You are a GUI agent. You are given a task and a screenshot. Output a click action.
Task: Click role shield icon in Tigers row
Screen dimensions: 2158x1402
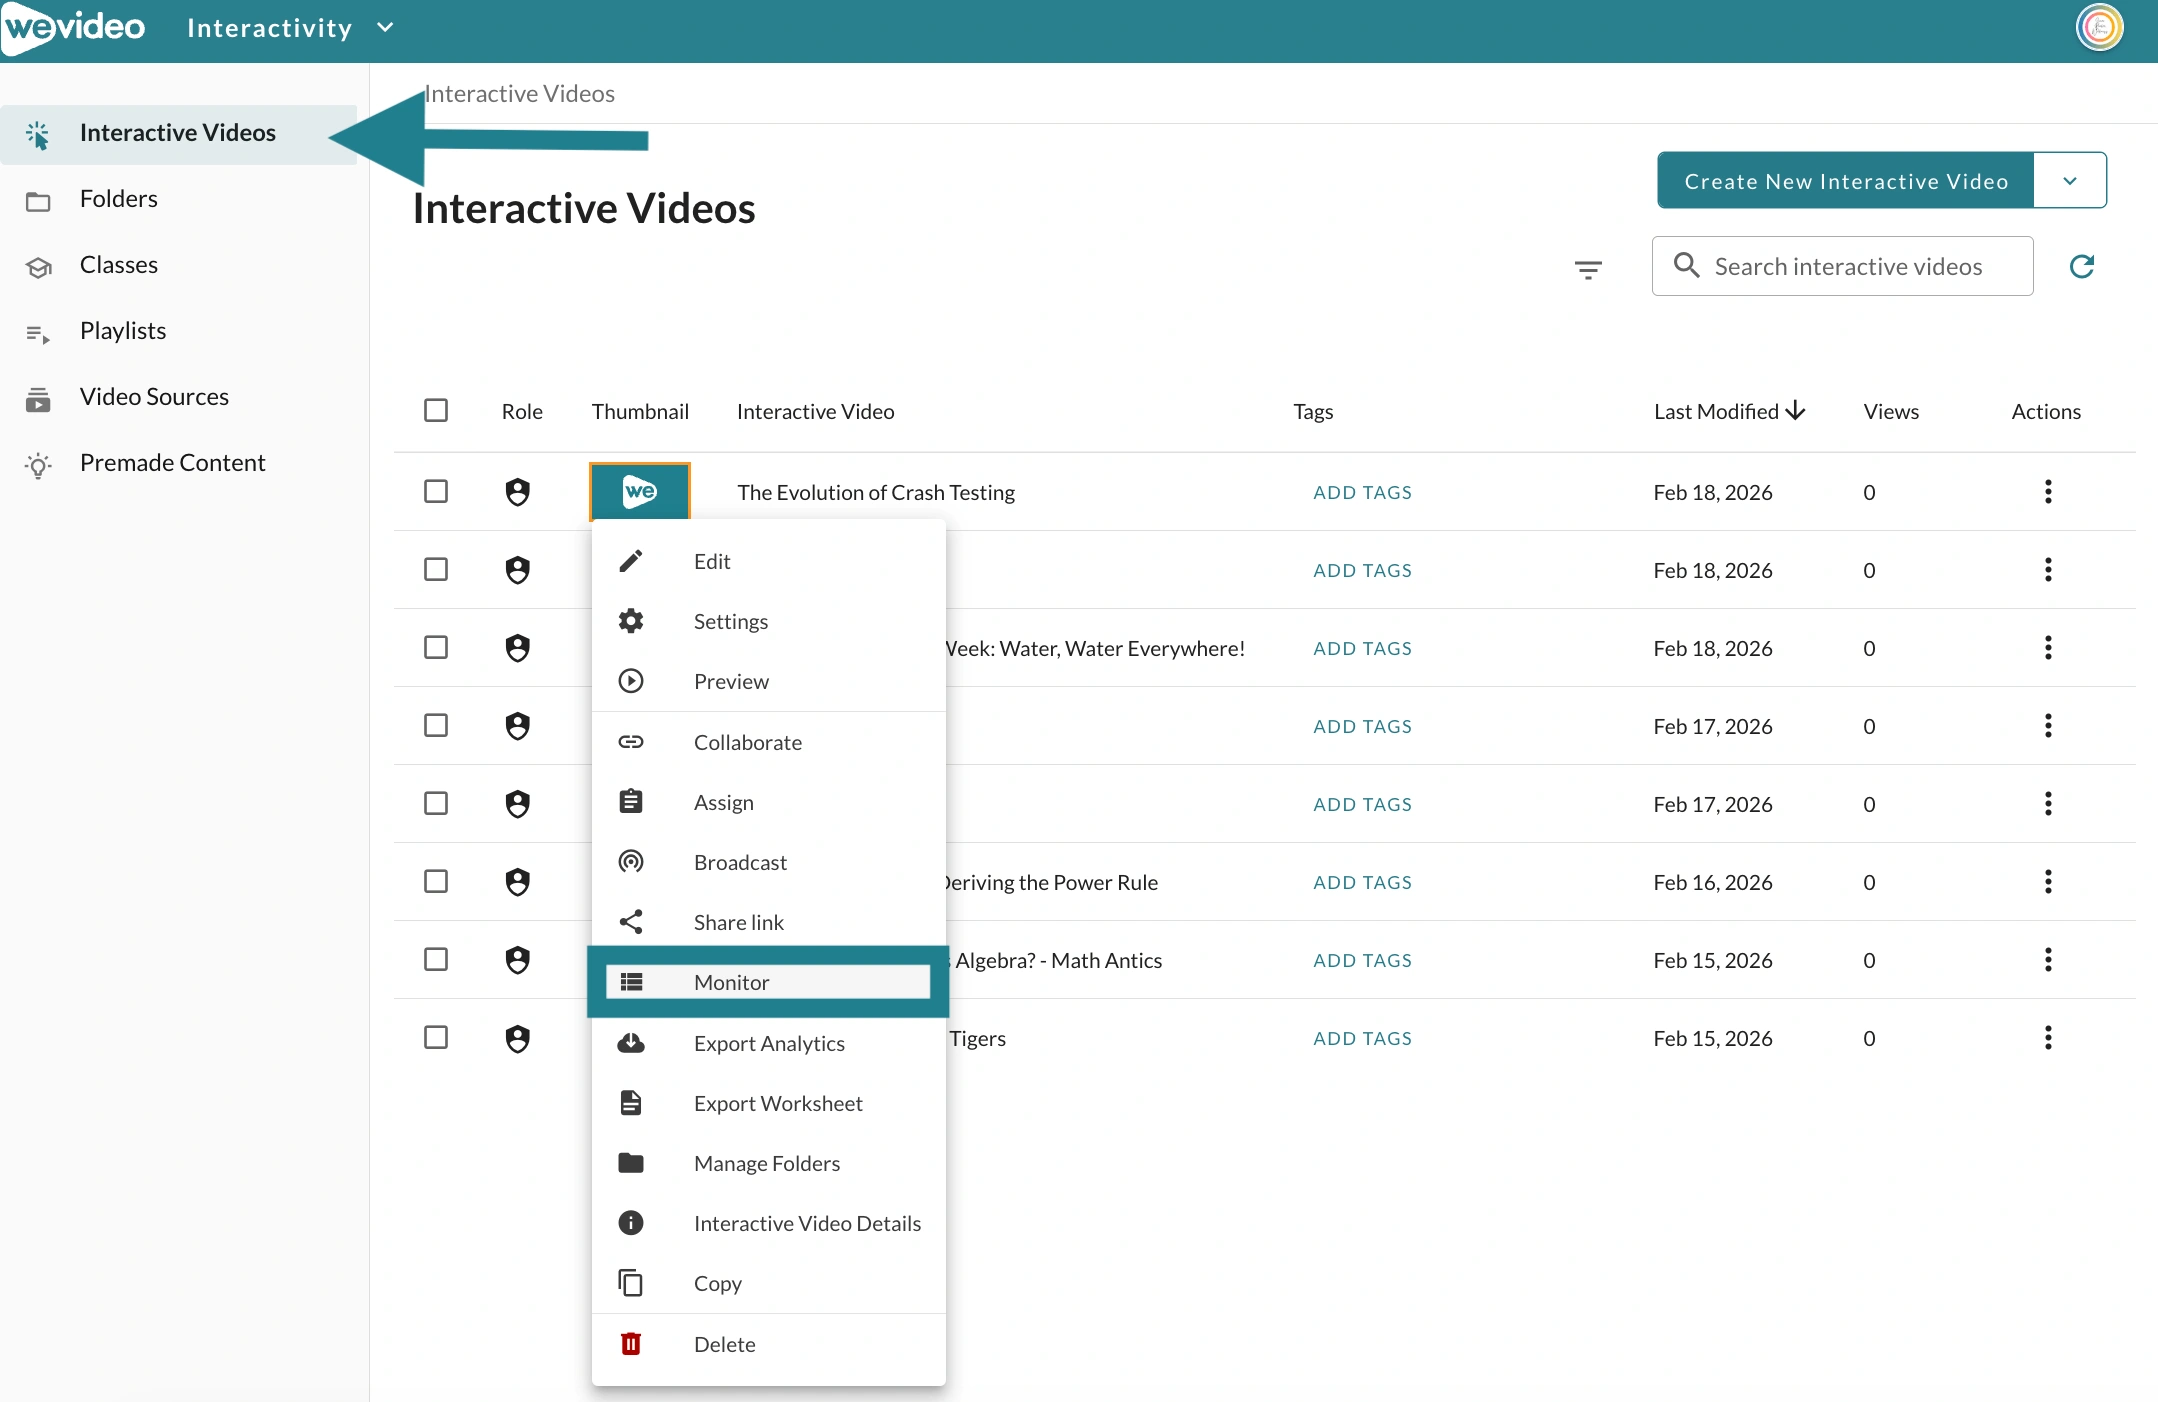517,1039
